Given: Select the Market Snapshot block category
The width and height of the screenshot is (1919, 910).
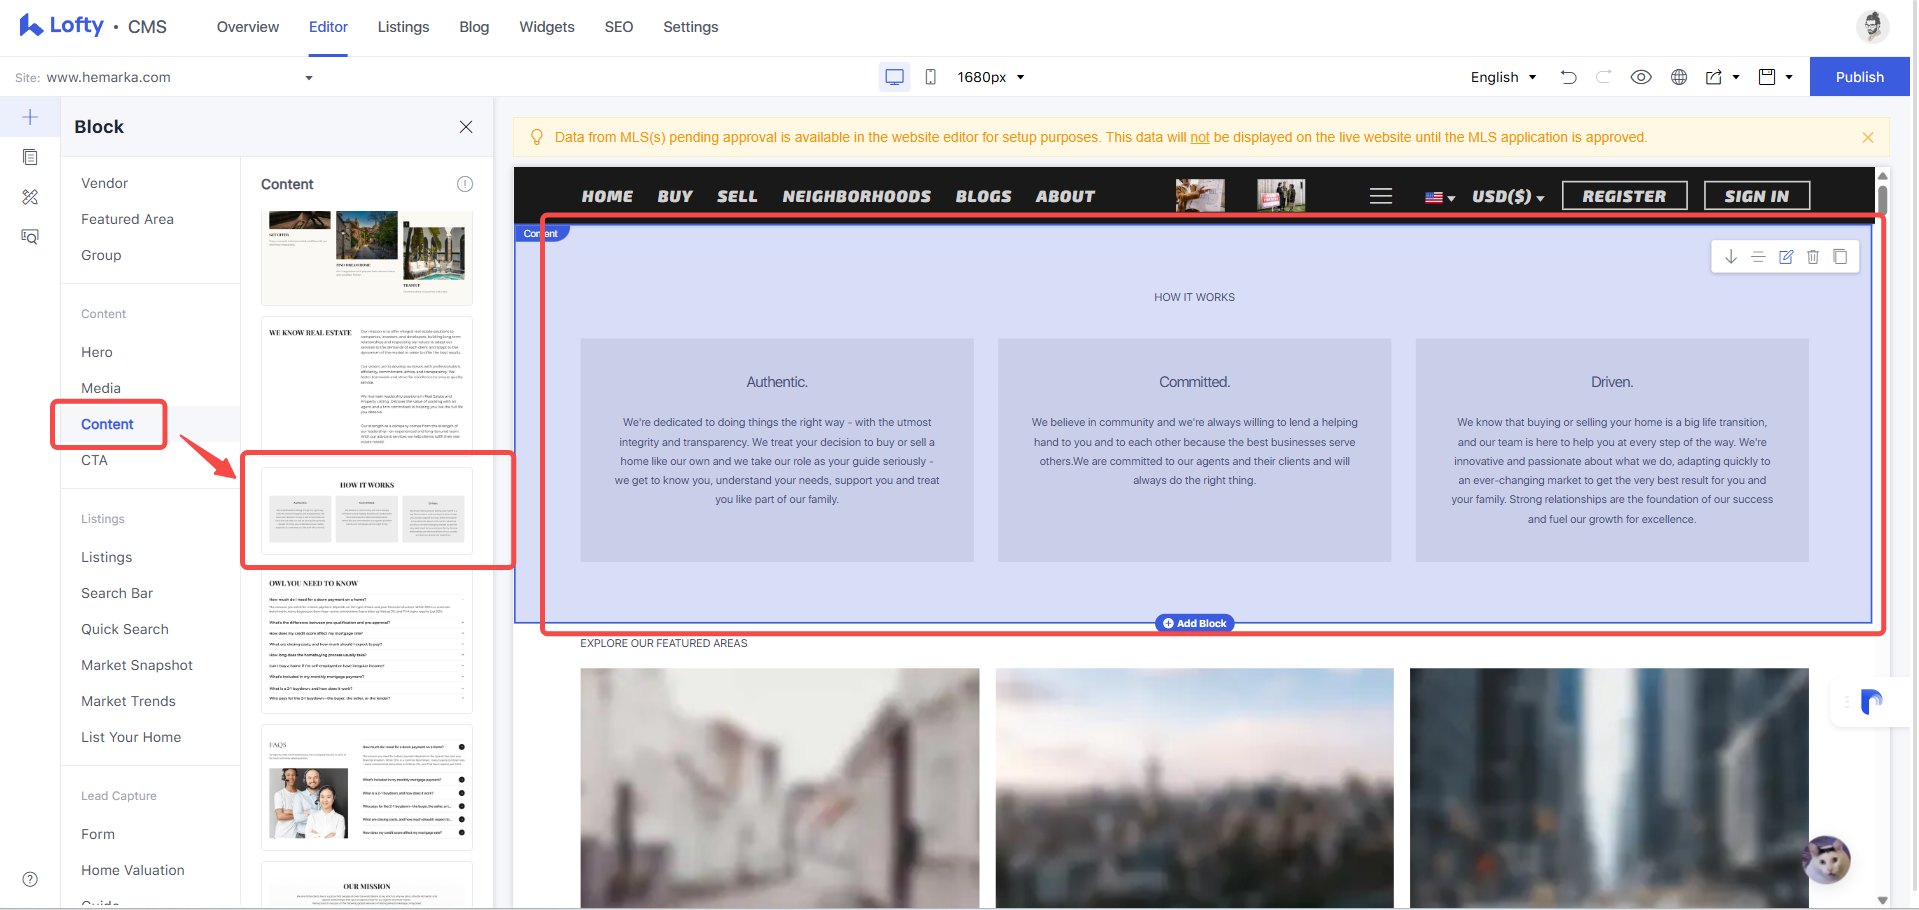Looking at the screenshot, I should click(x=137, y=665).
